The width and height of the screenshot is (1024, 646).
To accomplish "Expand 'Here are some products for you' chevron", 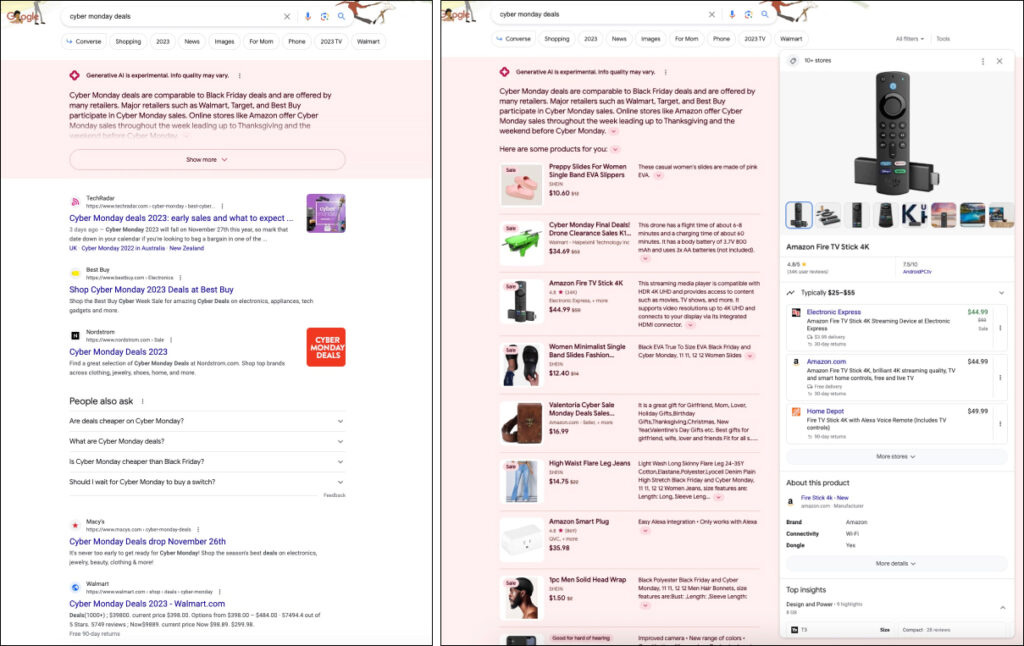I will pos(615,150).
